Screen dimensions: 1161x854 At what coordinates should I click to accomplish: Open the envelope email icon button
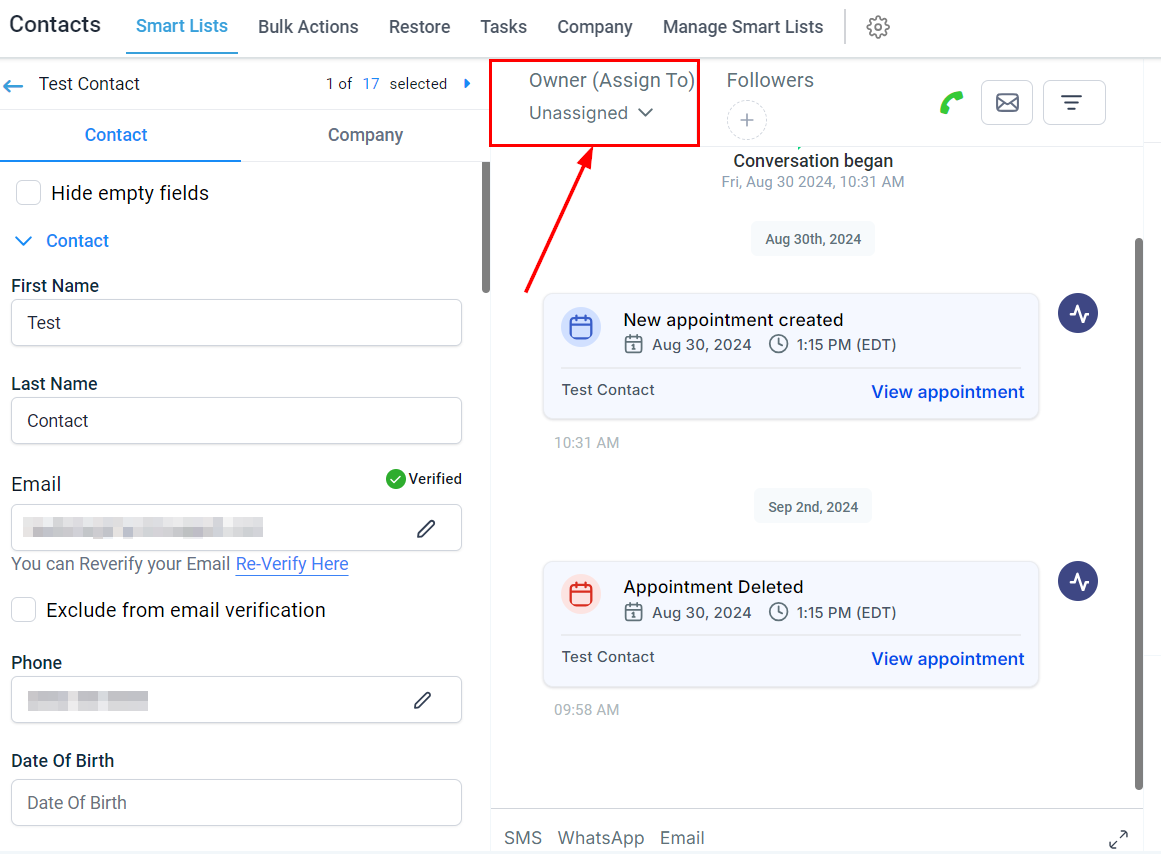coord(1006,102)
